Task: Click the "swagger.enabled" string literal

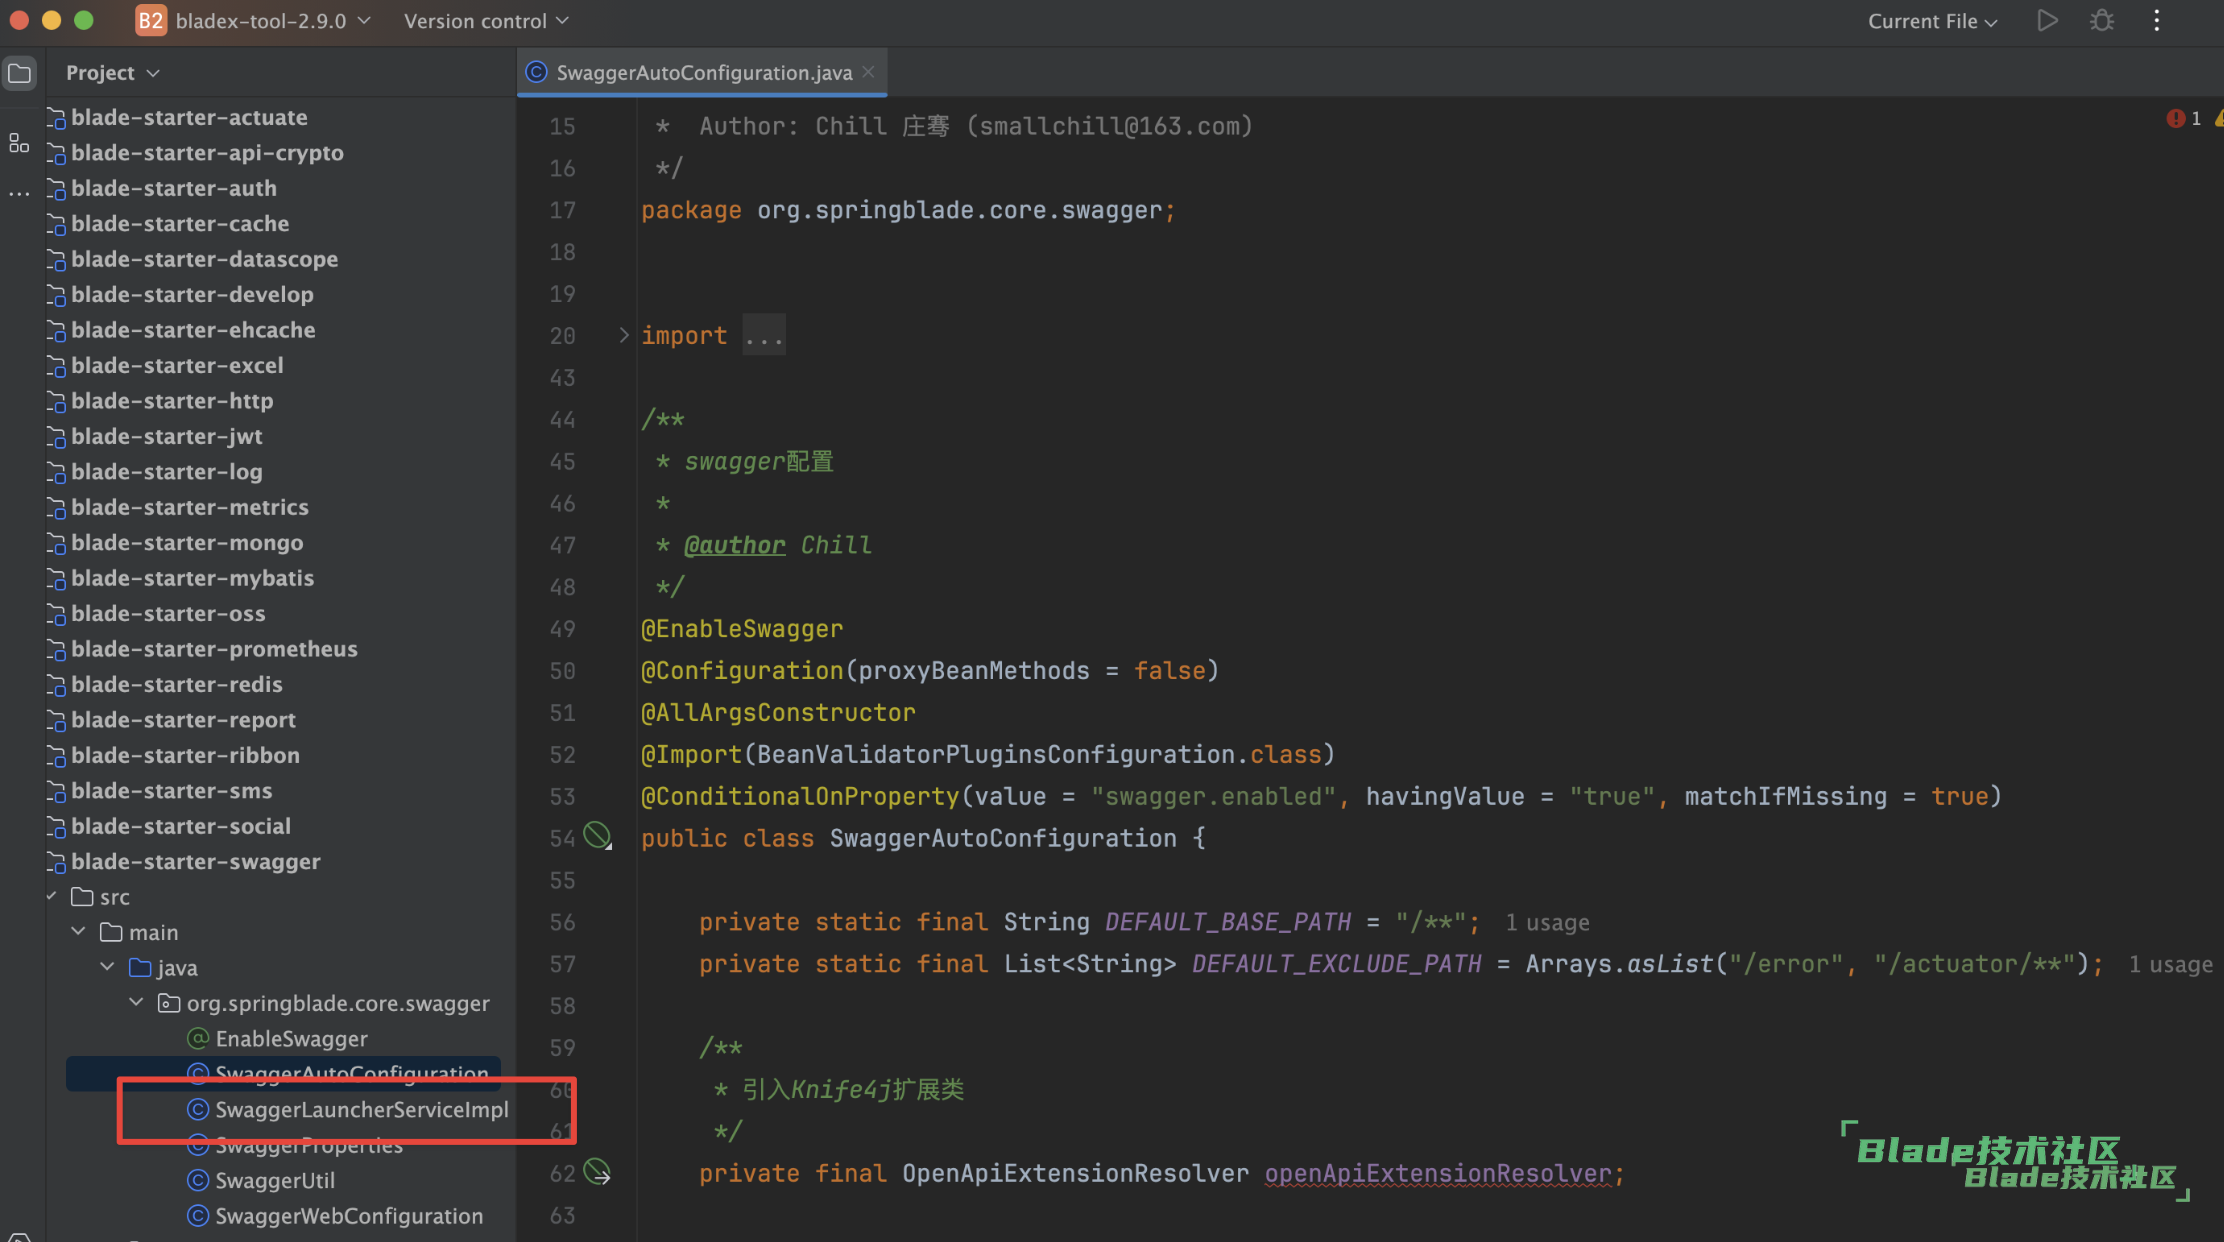Action: pos(1214,796)
